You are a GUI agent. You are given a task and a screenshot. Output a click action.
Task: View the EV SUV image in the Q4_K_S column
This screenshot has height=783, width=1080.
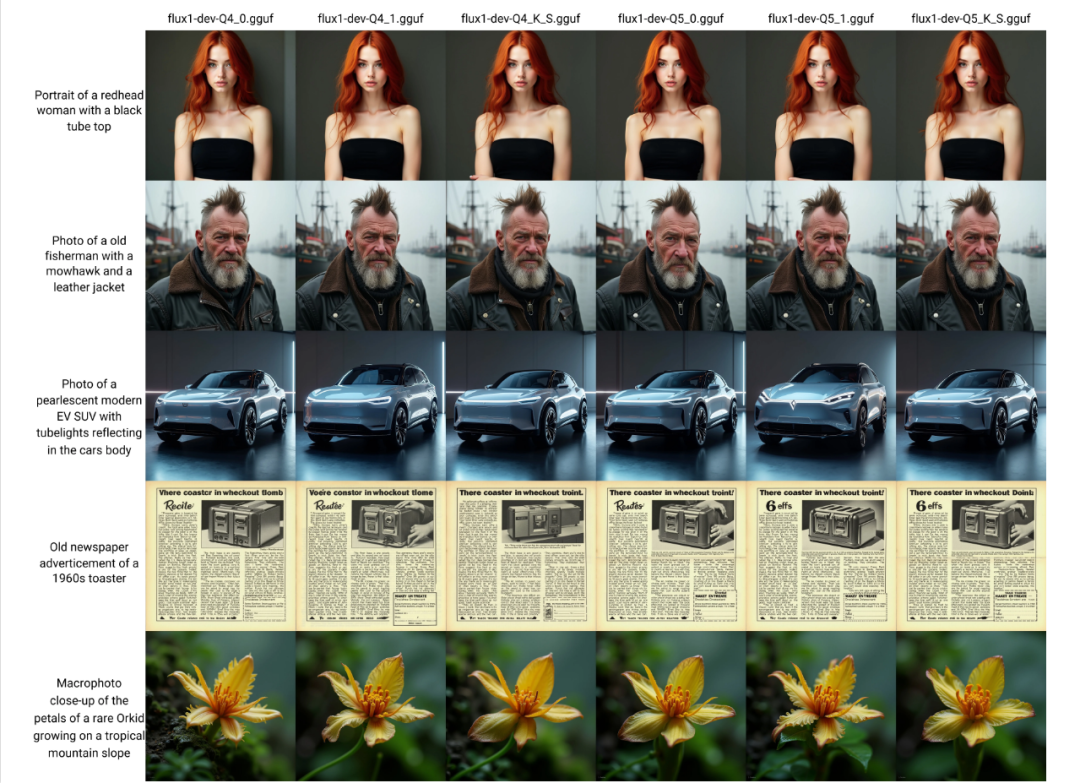(x=521, y=406)
